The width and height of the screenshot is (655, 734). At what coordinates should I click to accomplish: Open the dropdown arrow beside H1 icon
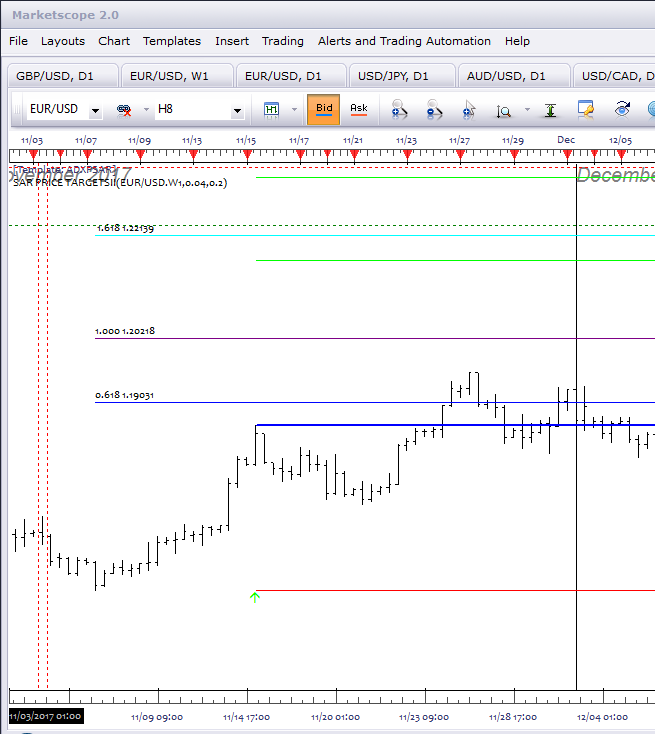(x=294, y=110)
